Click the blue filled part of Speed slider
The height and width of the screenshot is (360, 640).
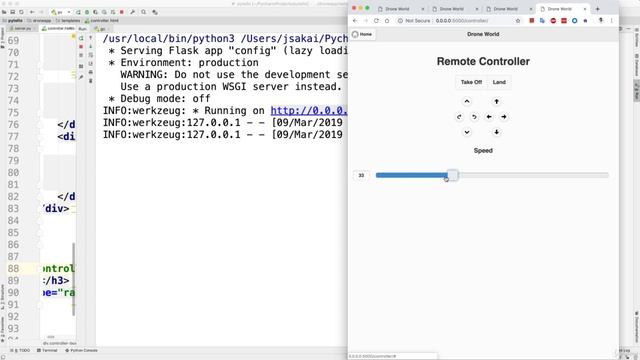click(411, 175)
